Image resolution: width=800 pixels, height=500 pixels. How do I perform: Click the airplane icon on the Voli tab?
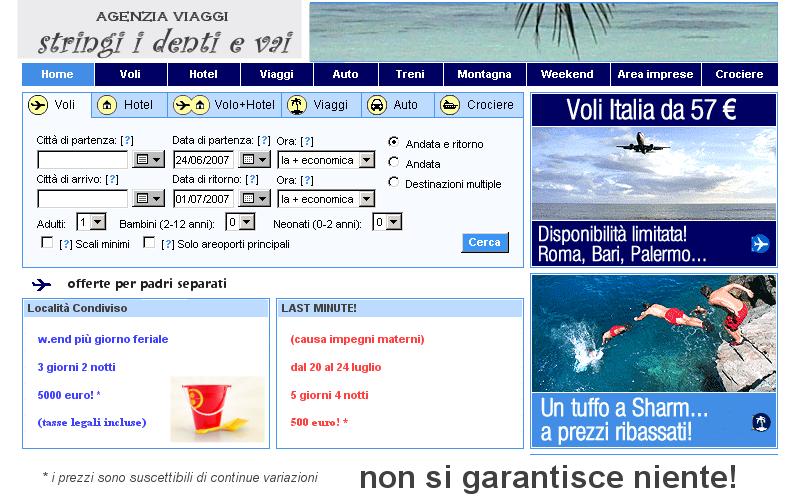tap(39, 105)
